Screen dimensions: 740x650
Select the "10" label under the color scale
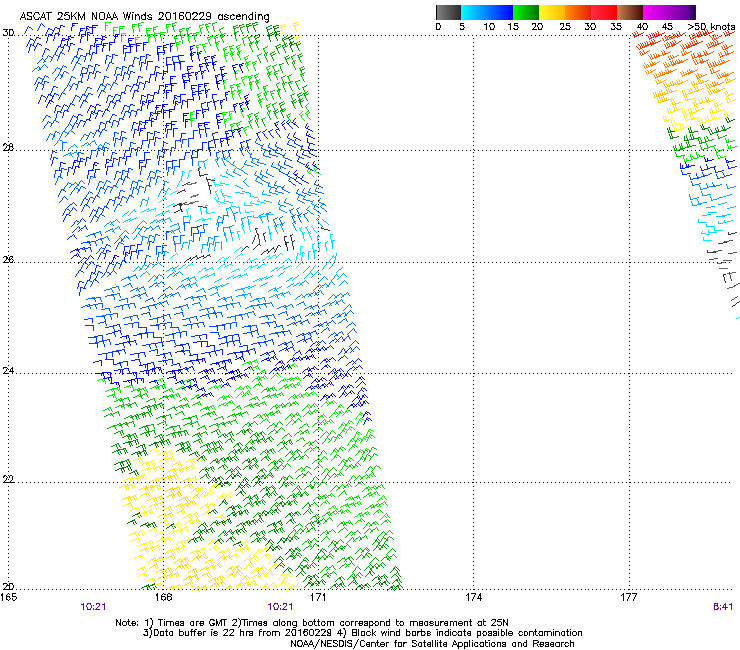click(x=489, y=26)
